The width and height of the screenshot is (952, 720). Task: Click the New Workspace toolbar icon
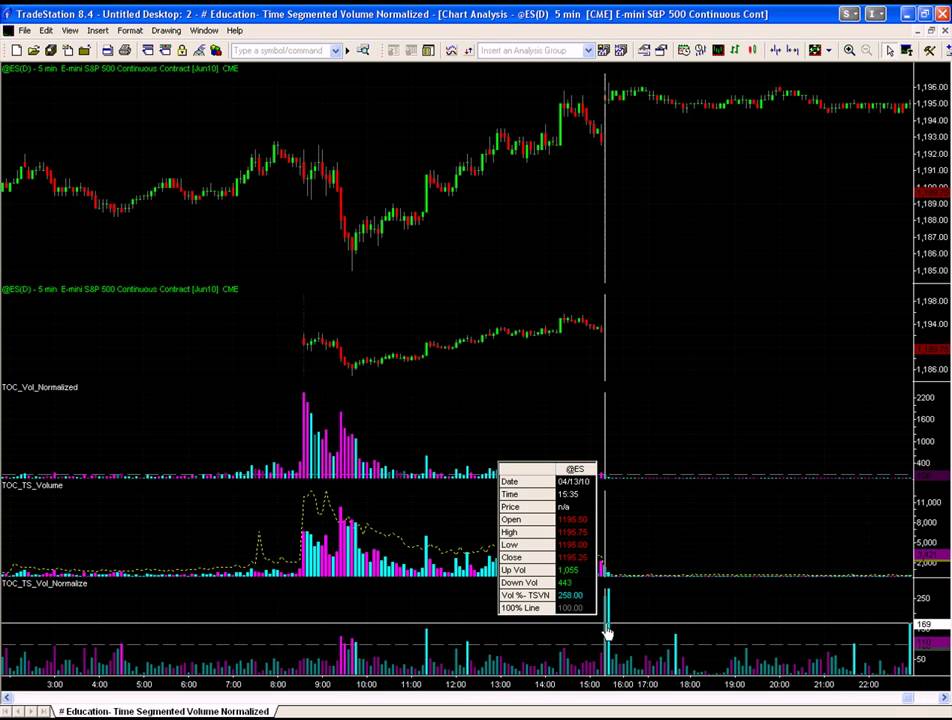click(x=68, y=50)
